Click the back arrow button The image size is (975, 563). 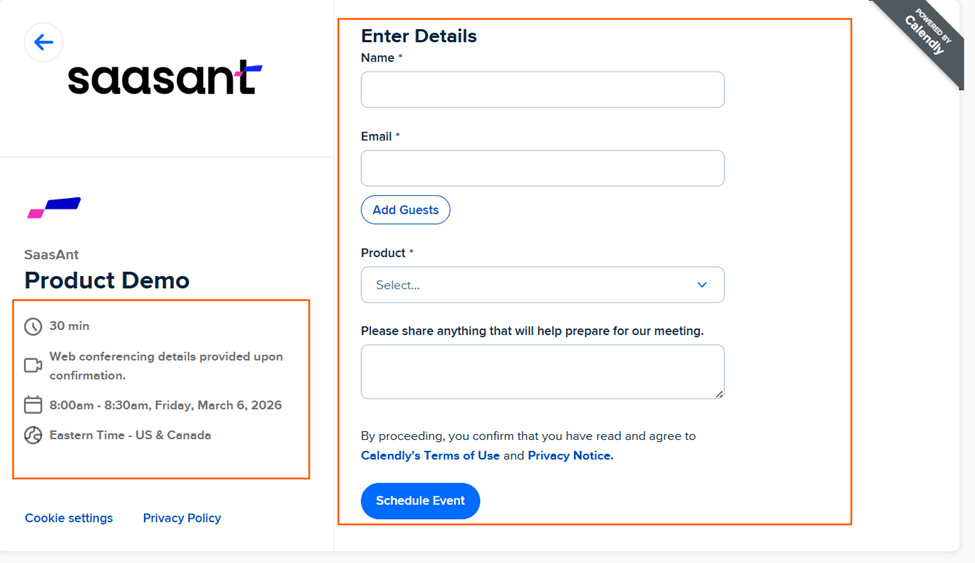point(43,42)
